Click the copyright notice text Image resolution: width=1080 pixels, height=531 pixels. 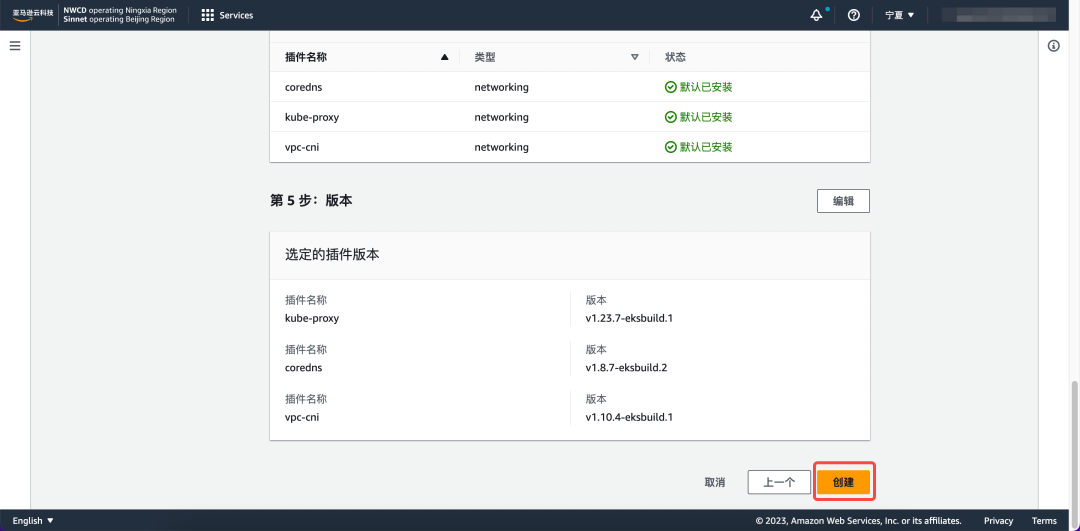(x=858, y=521)
